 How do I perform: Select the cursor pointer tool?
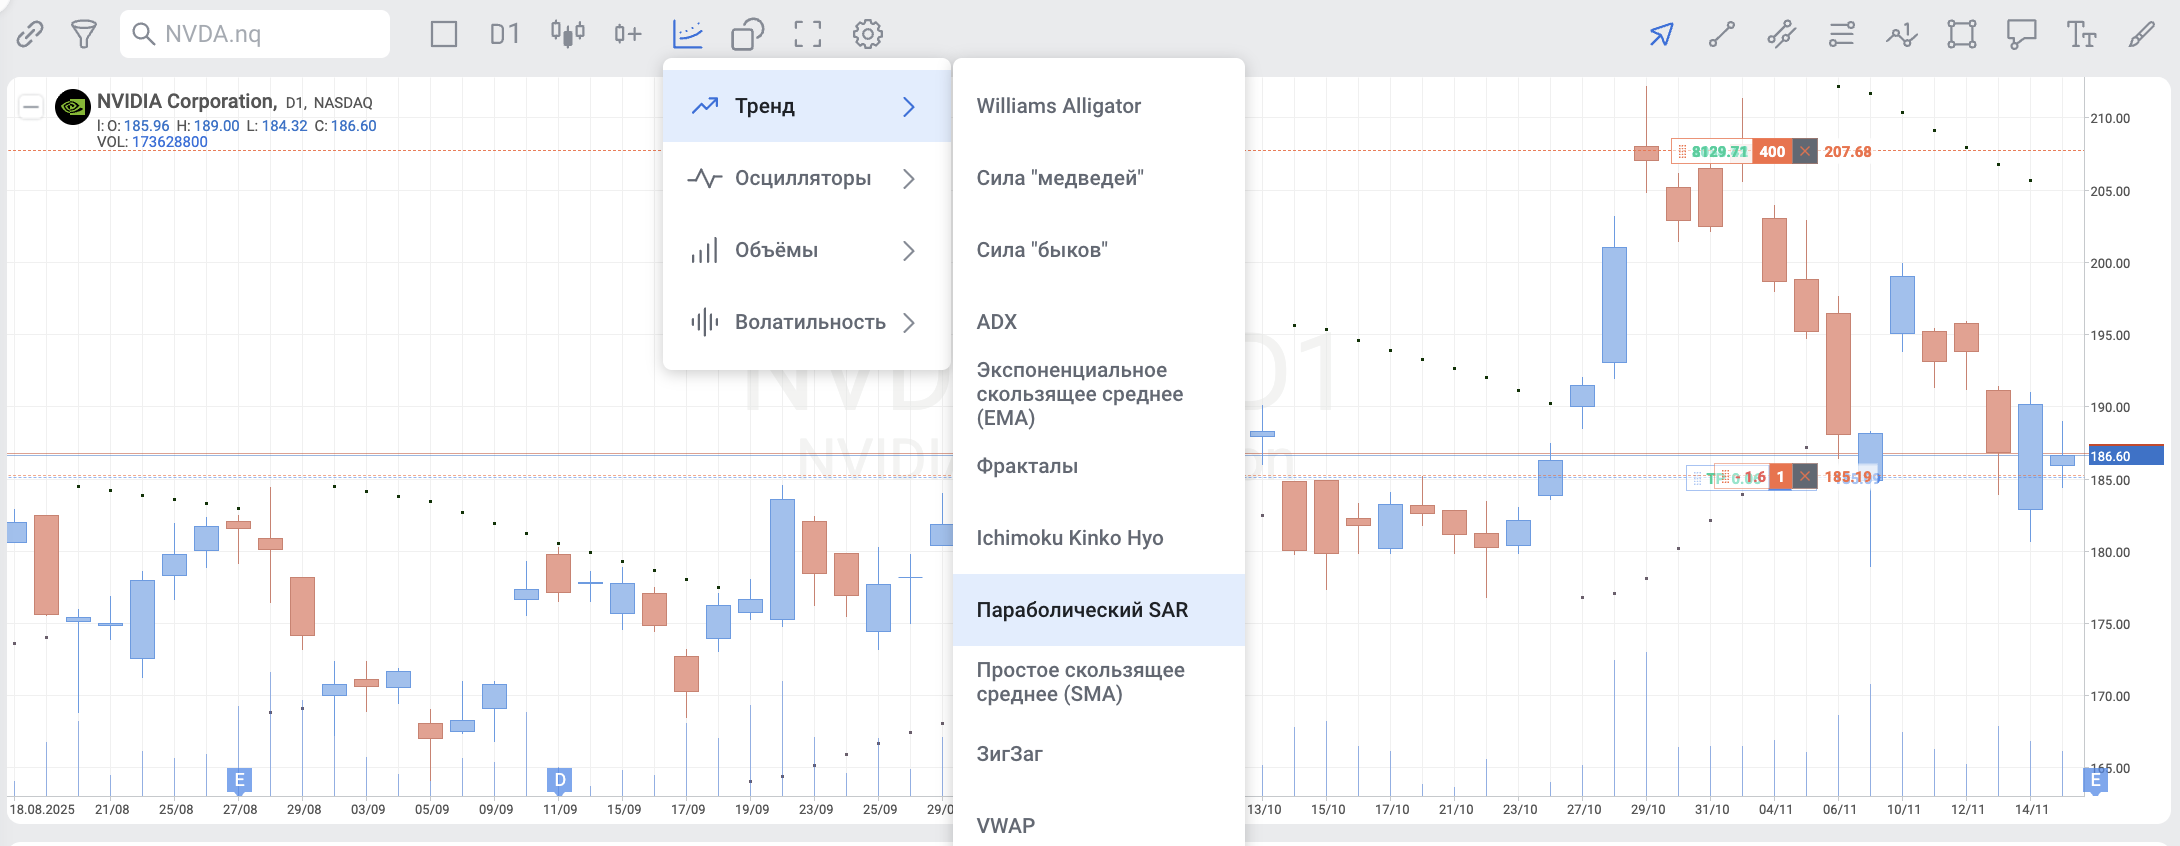click(1661, 34)
